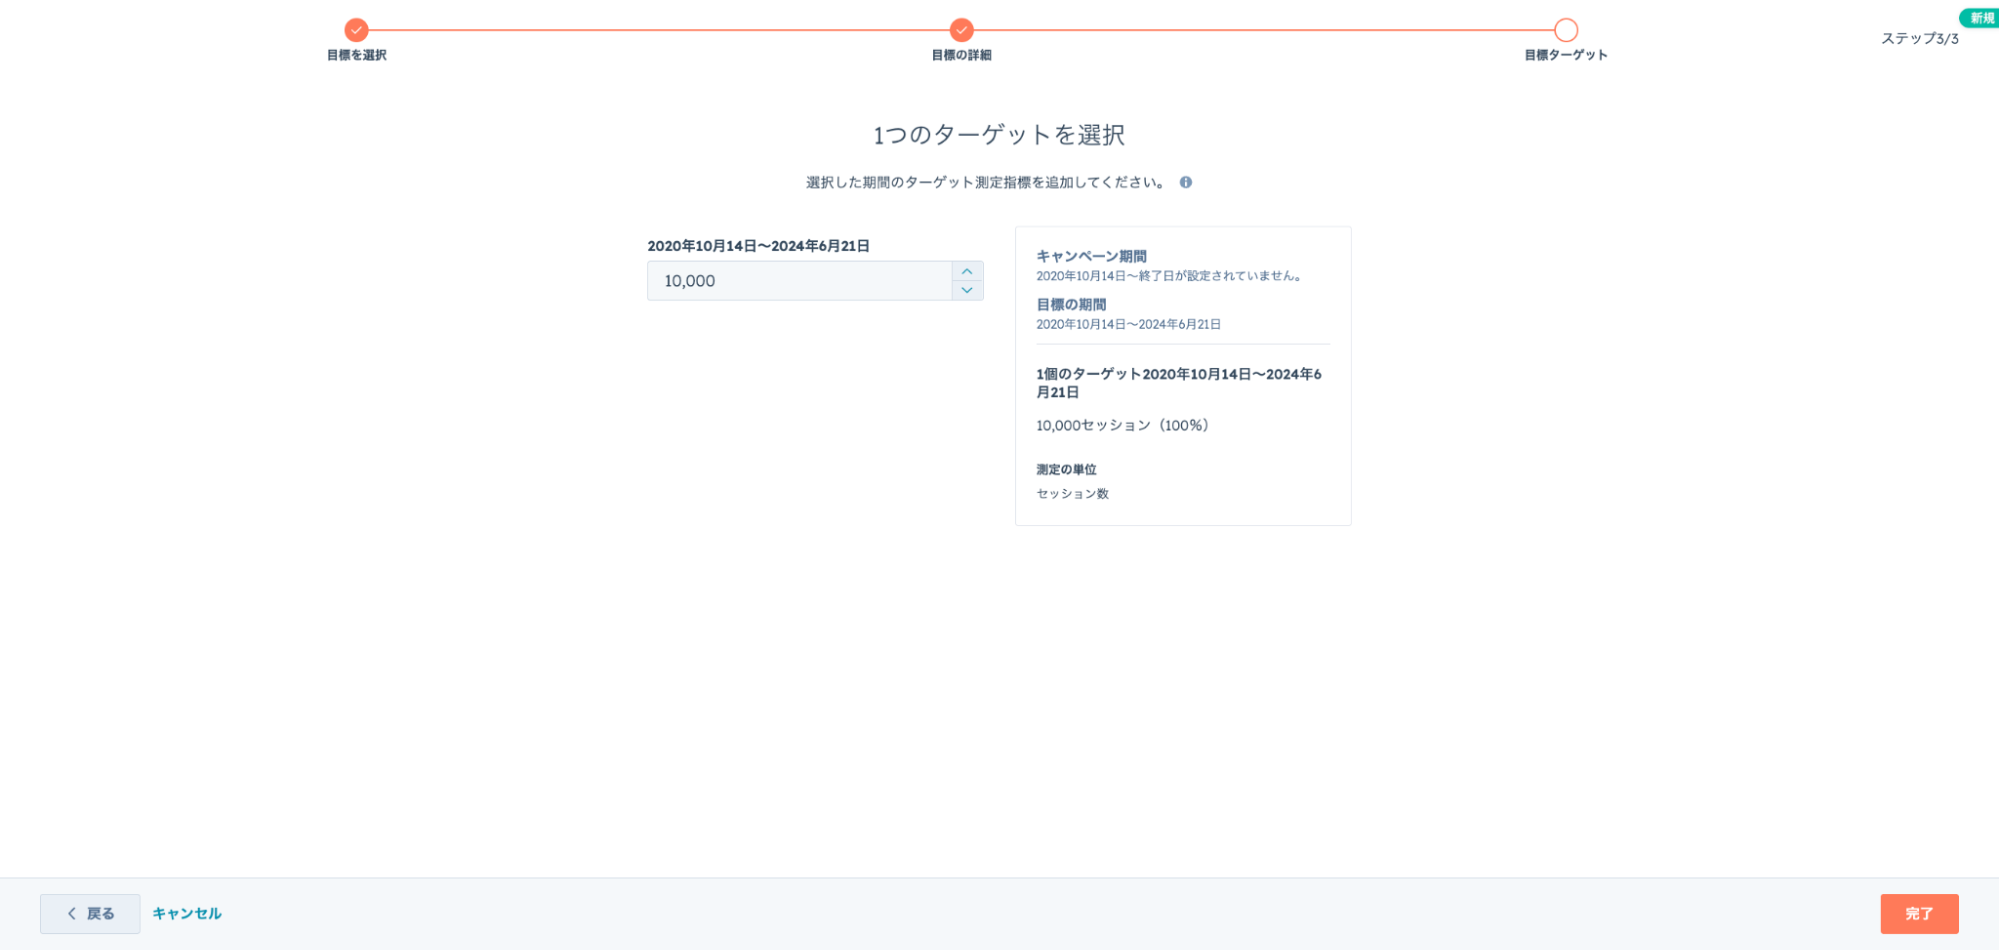Select the 目標の詳細 step label
The width and height of the screenshot is (1999, 950).
(x=961, y=56)
